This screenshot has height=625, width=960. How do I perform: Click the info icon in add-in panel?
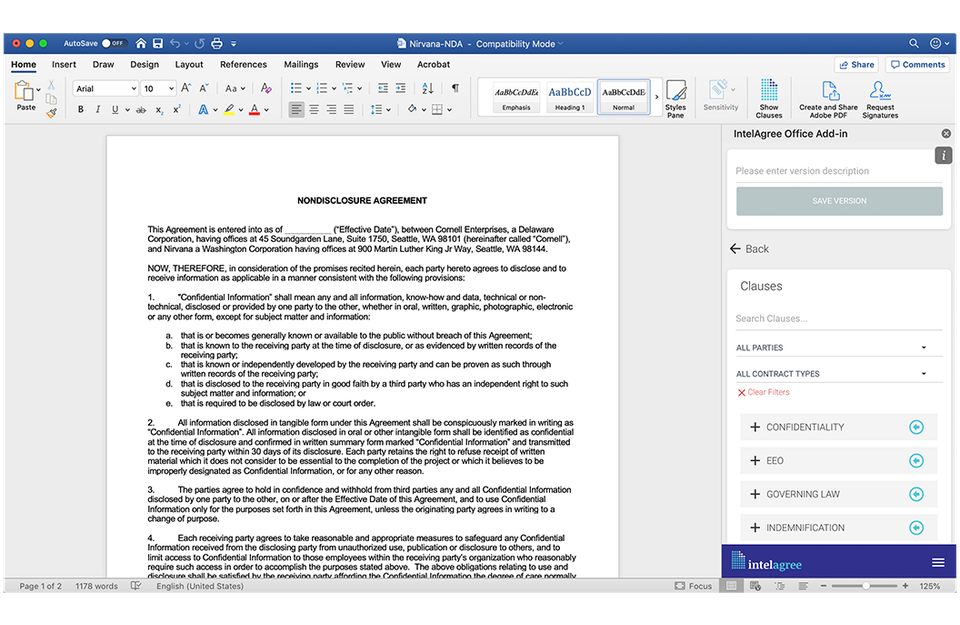943,155
